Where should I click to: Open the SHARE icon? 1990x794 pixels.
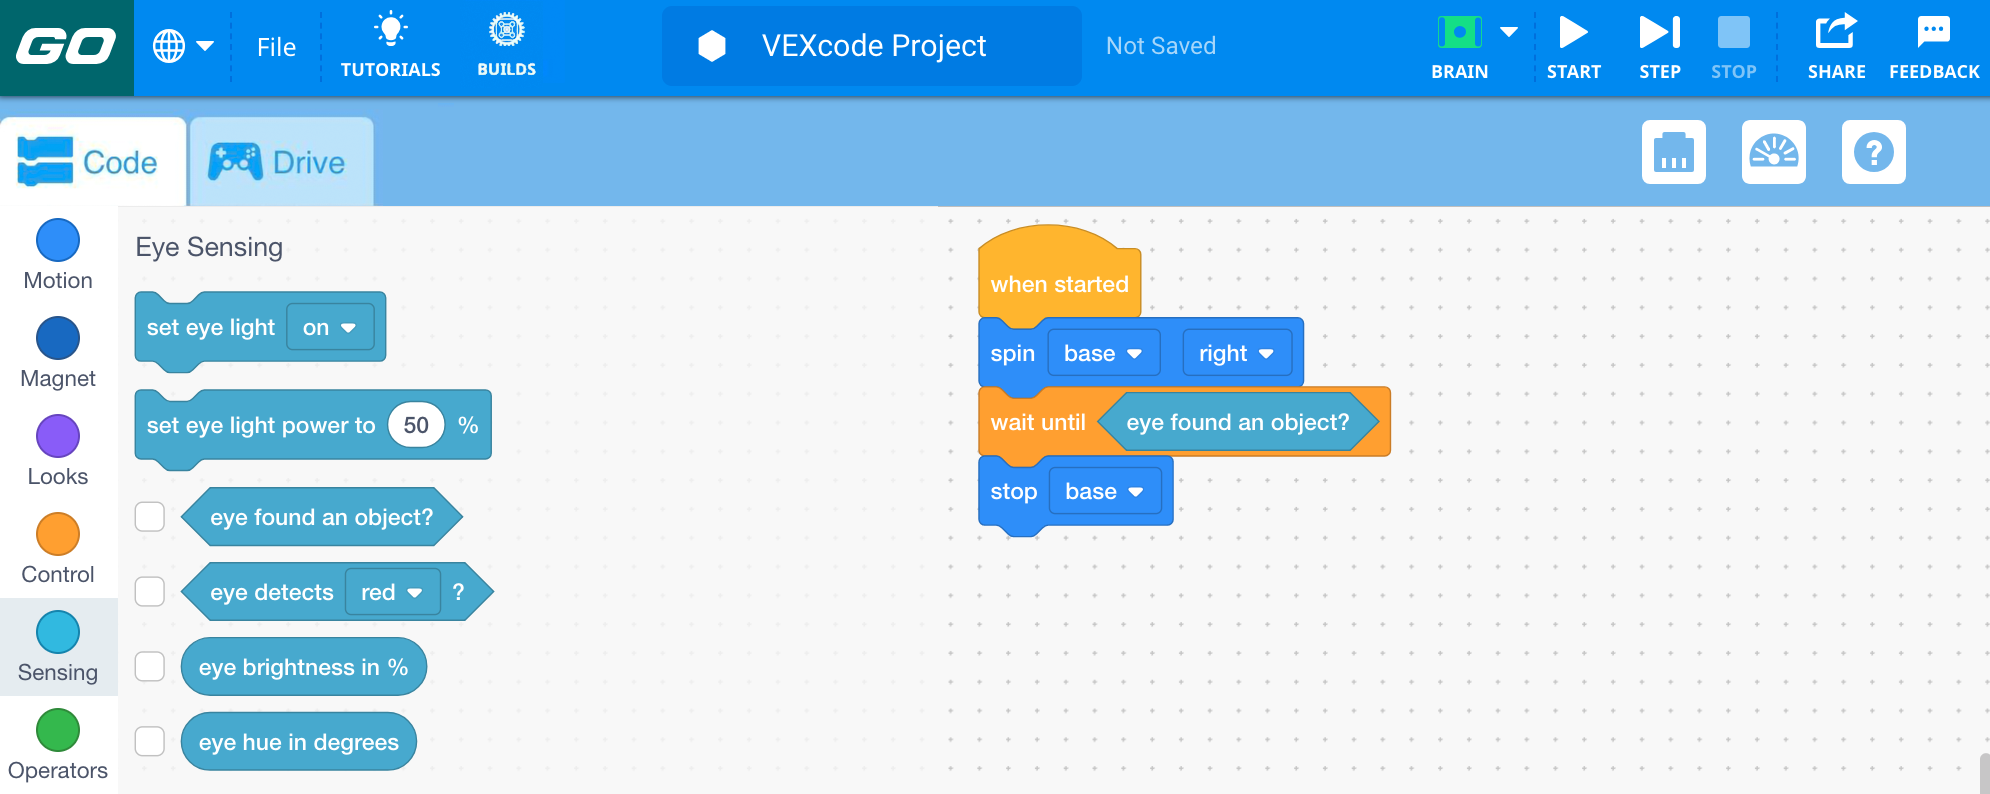pos(1836,33)
